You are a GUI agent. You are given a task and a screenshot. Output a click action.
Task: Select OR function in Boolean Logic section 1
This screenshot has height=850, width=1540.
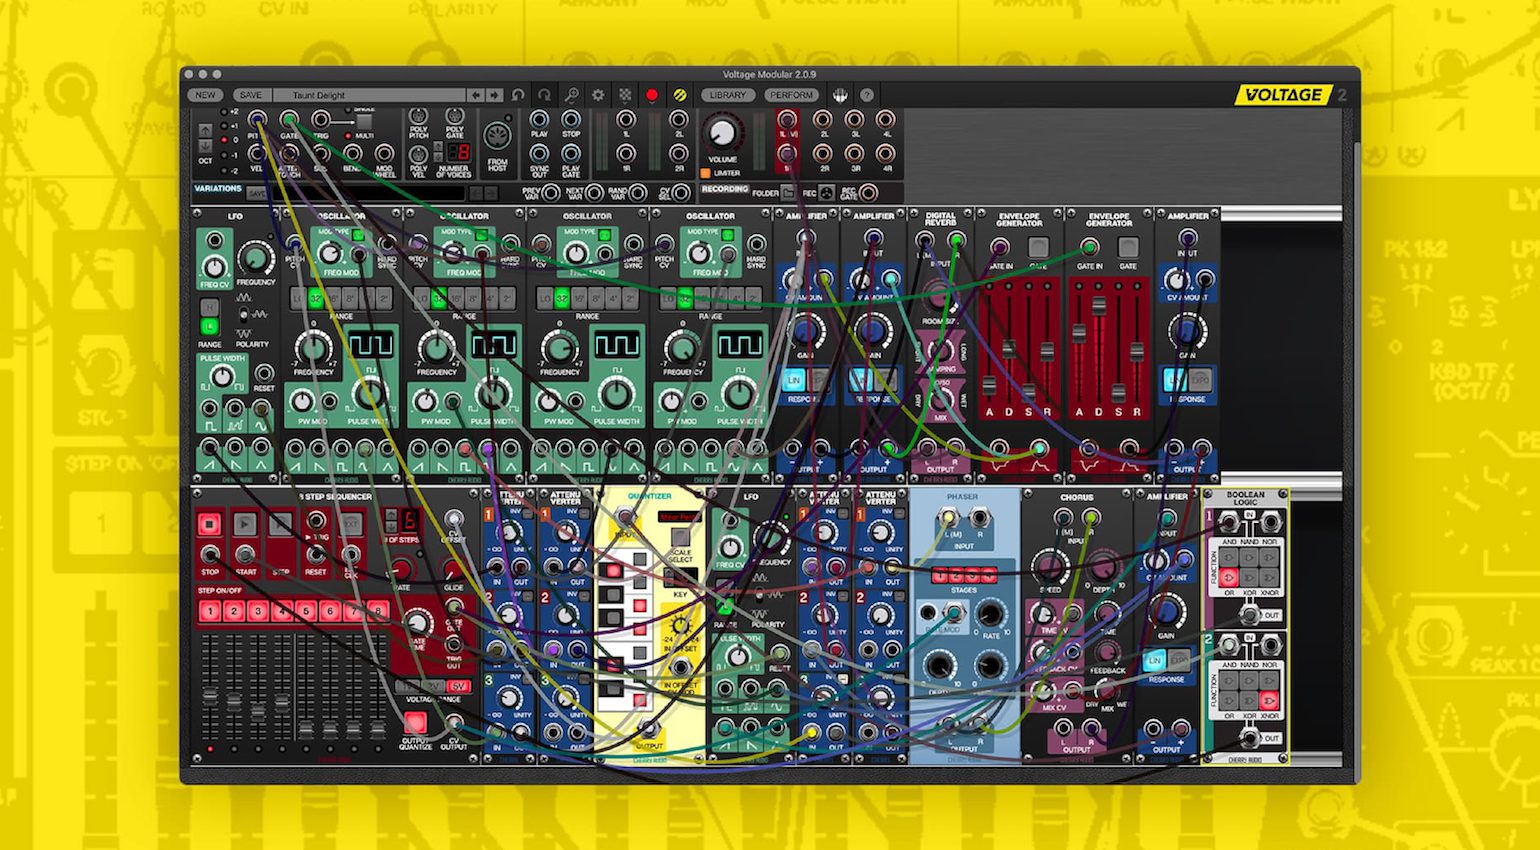[x=1229, y=578]
